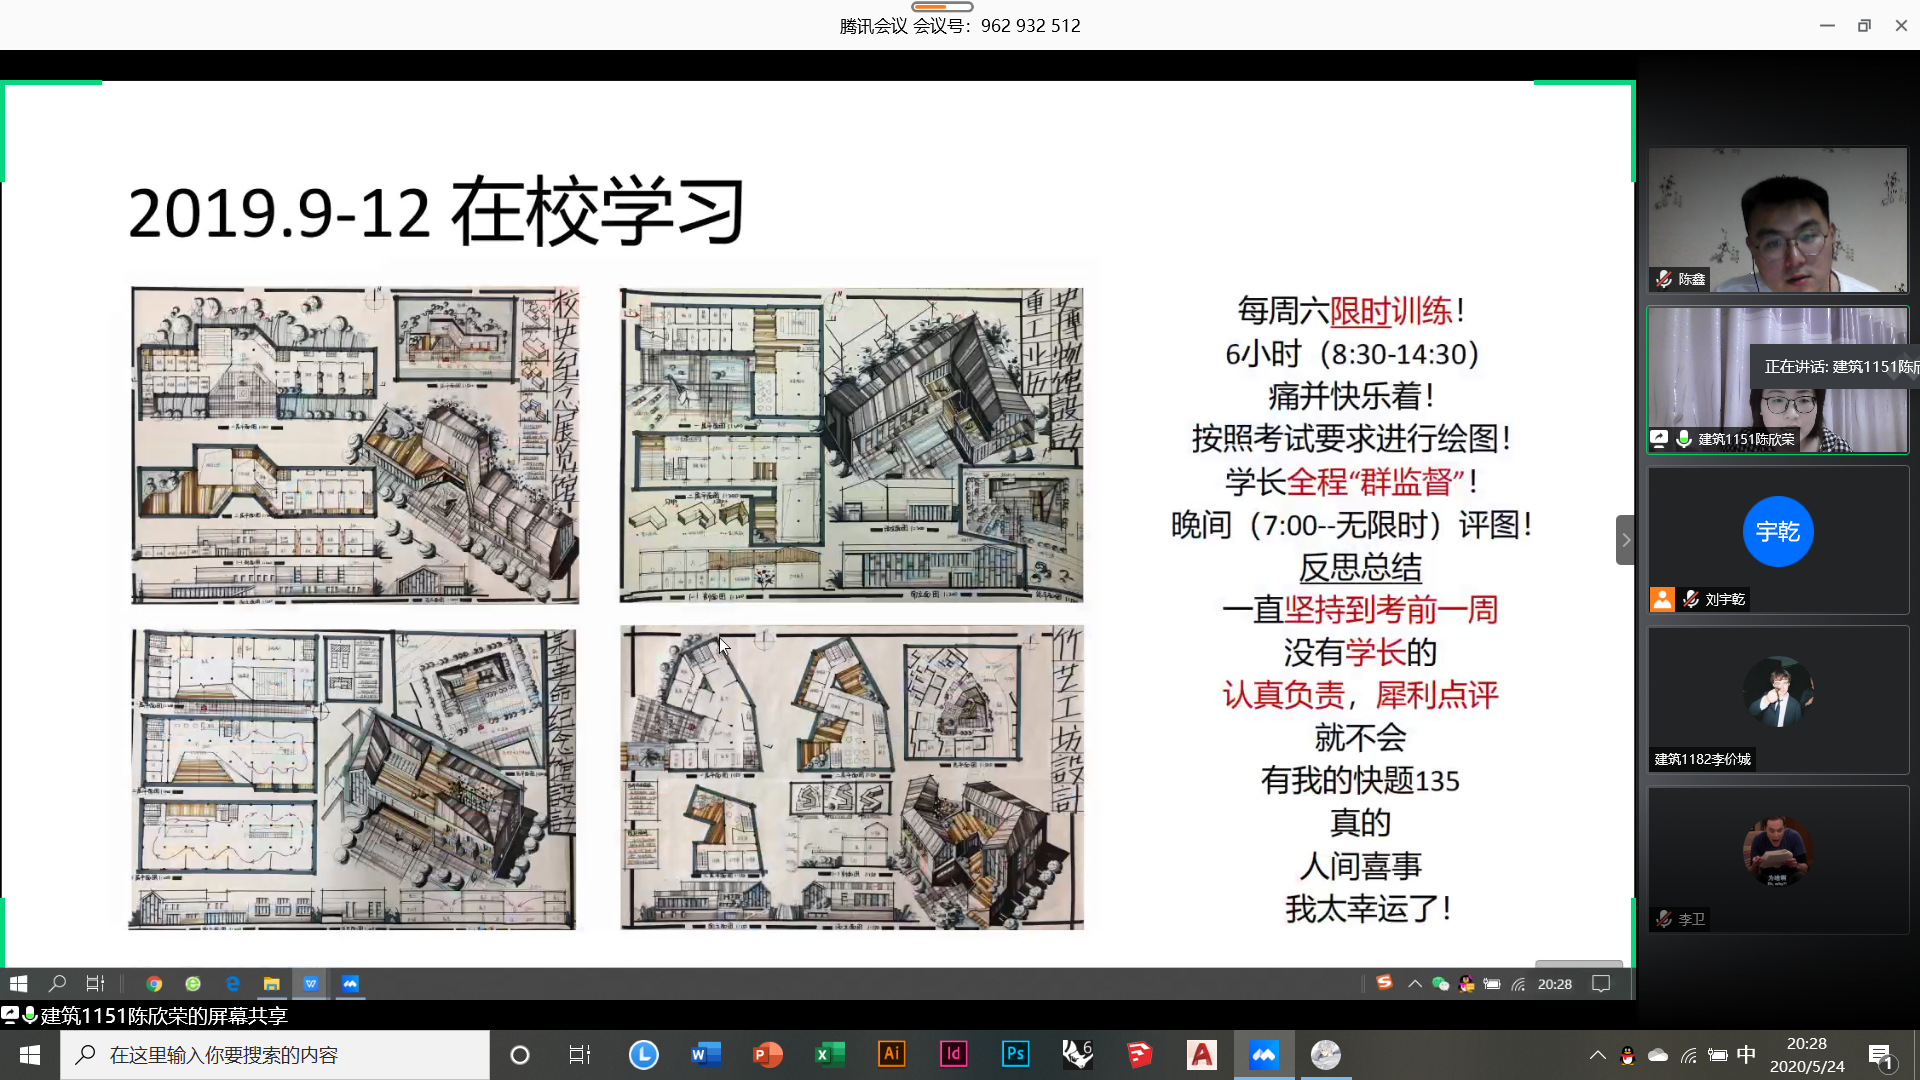Launch PowerPoint from the taskbar
The width and height of the screenshot is (1920, 1080).
767,1055
